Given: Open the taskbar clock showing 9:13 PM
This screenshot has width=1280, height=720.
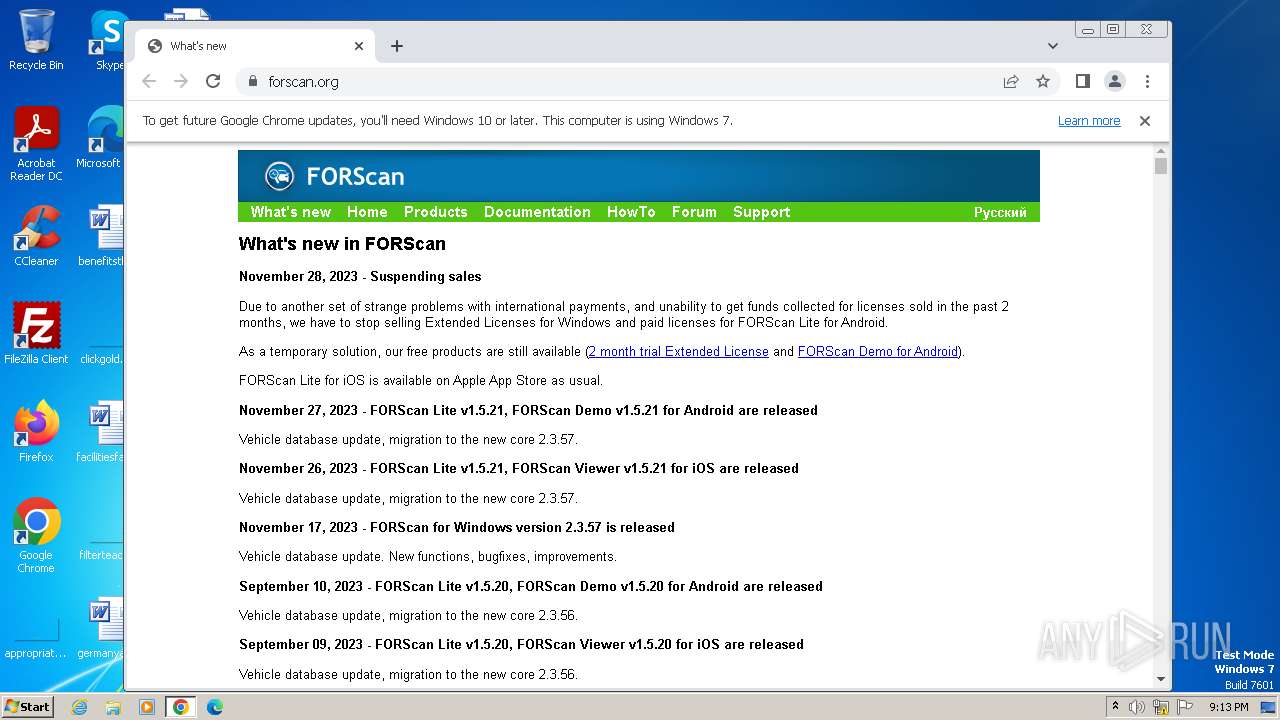Looking at the screenshot, I should [1228, 707].
